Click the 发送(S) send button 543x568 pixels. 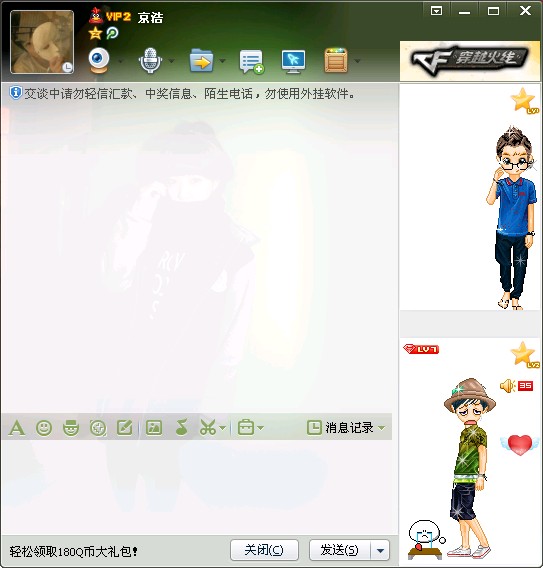pos(340,550)
